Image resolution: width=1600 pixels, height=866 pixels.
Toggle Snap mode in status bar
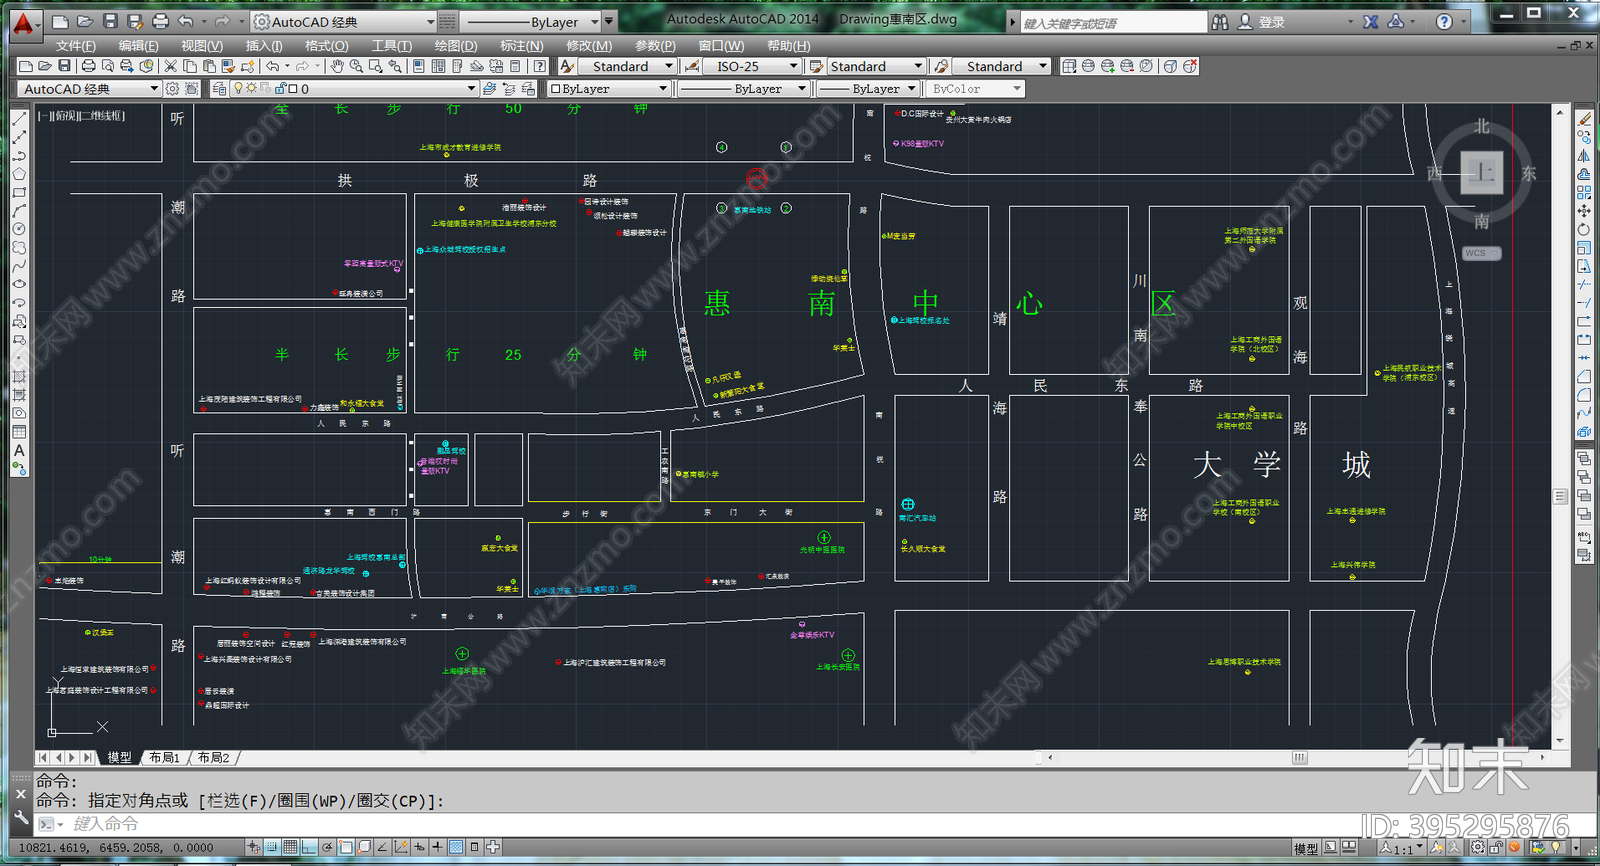(272, 847)
